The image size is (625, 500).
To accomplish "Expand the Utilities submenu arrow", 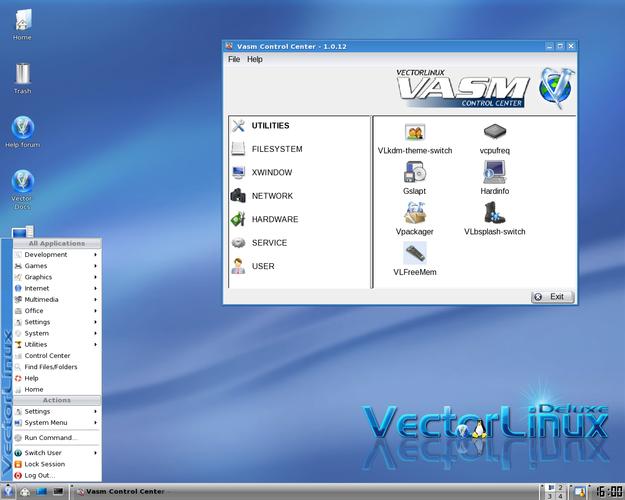I will tap(96, 344).
